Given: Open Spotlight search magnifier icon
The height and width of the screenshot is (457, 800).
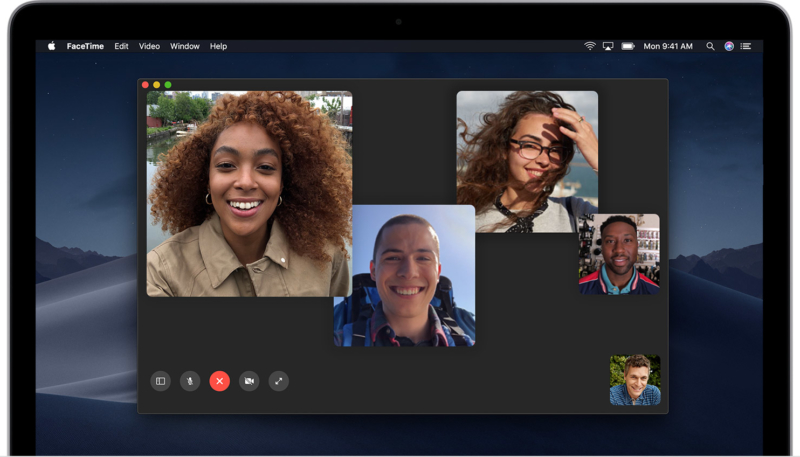Looking at the screenshot, I should (x=711, y=46).
